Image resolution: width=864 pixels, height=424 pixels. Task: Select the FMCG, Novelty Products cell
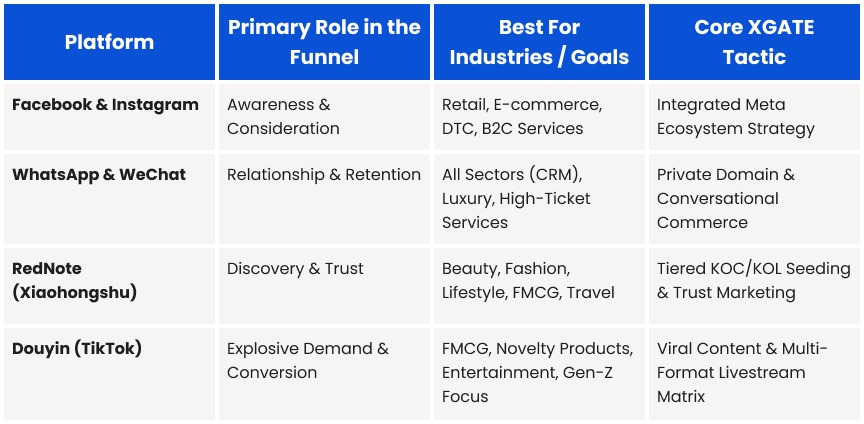click(537, 372)
